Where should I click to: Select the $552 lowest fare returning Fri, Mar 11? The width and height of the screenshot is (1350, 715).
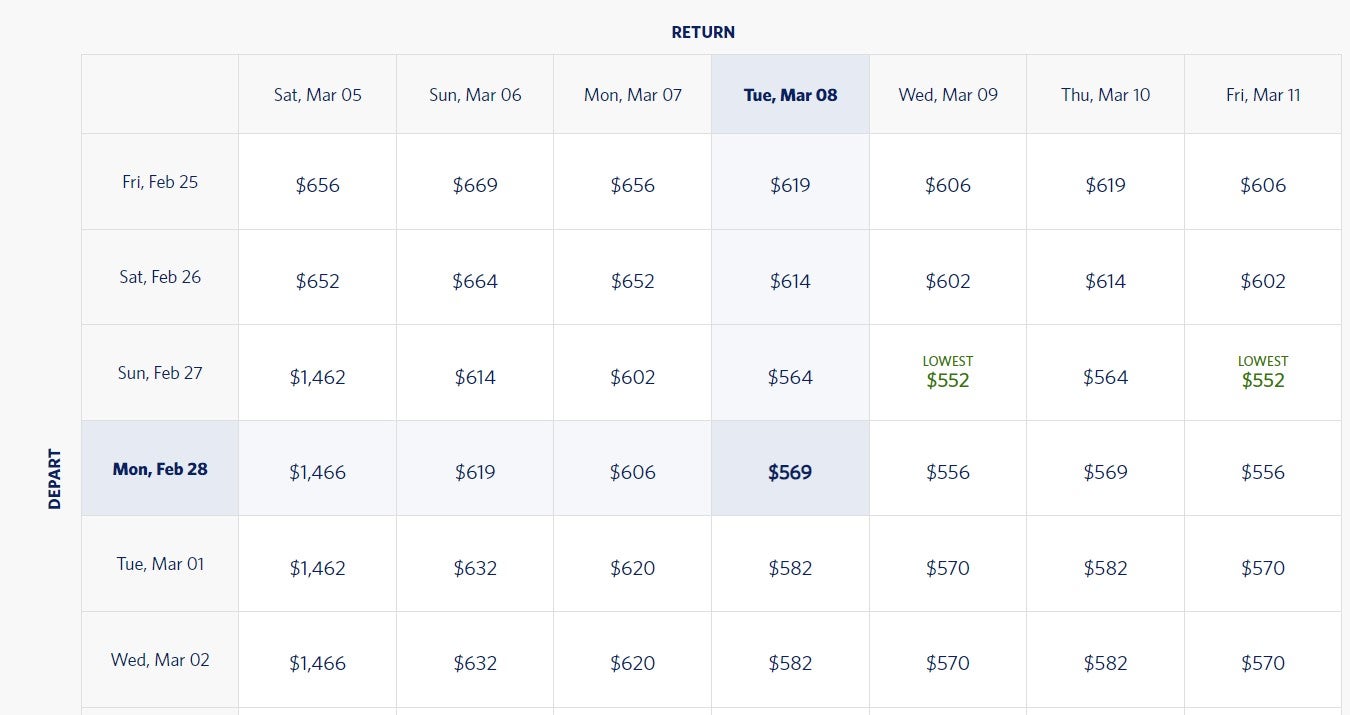pyautogui.click(x=1263, y=372)
